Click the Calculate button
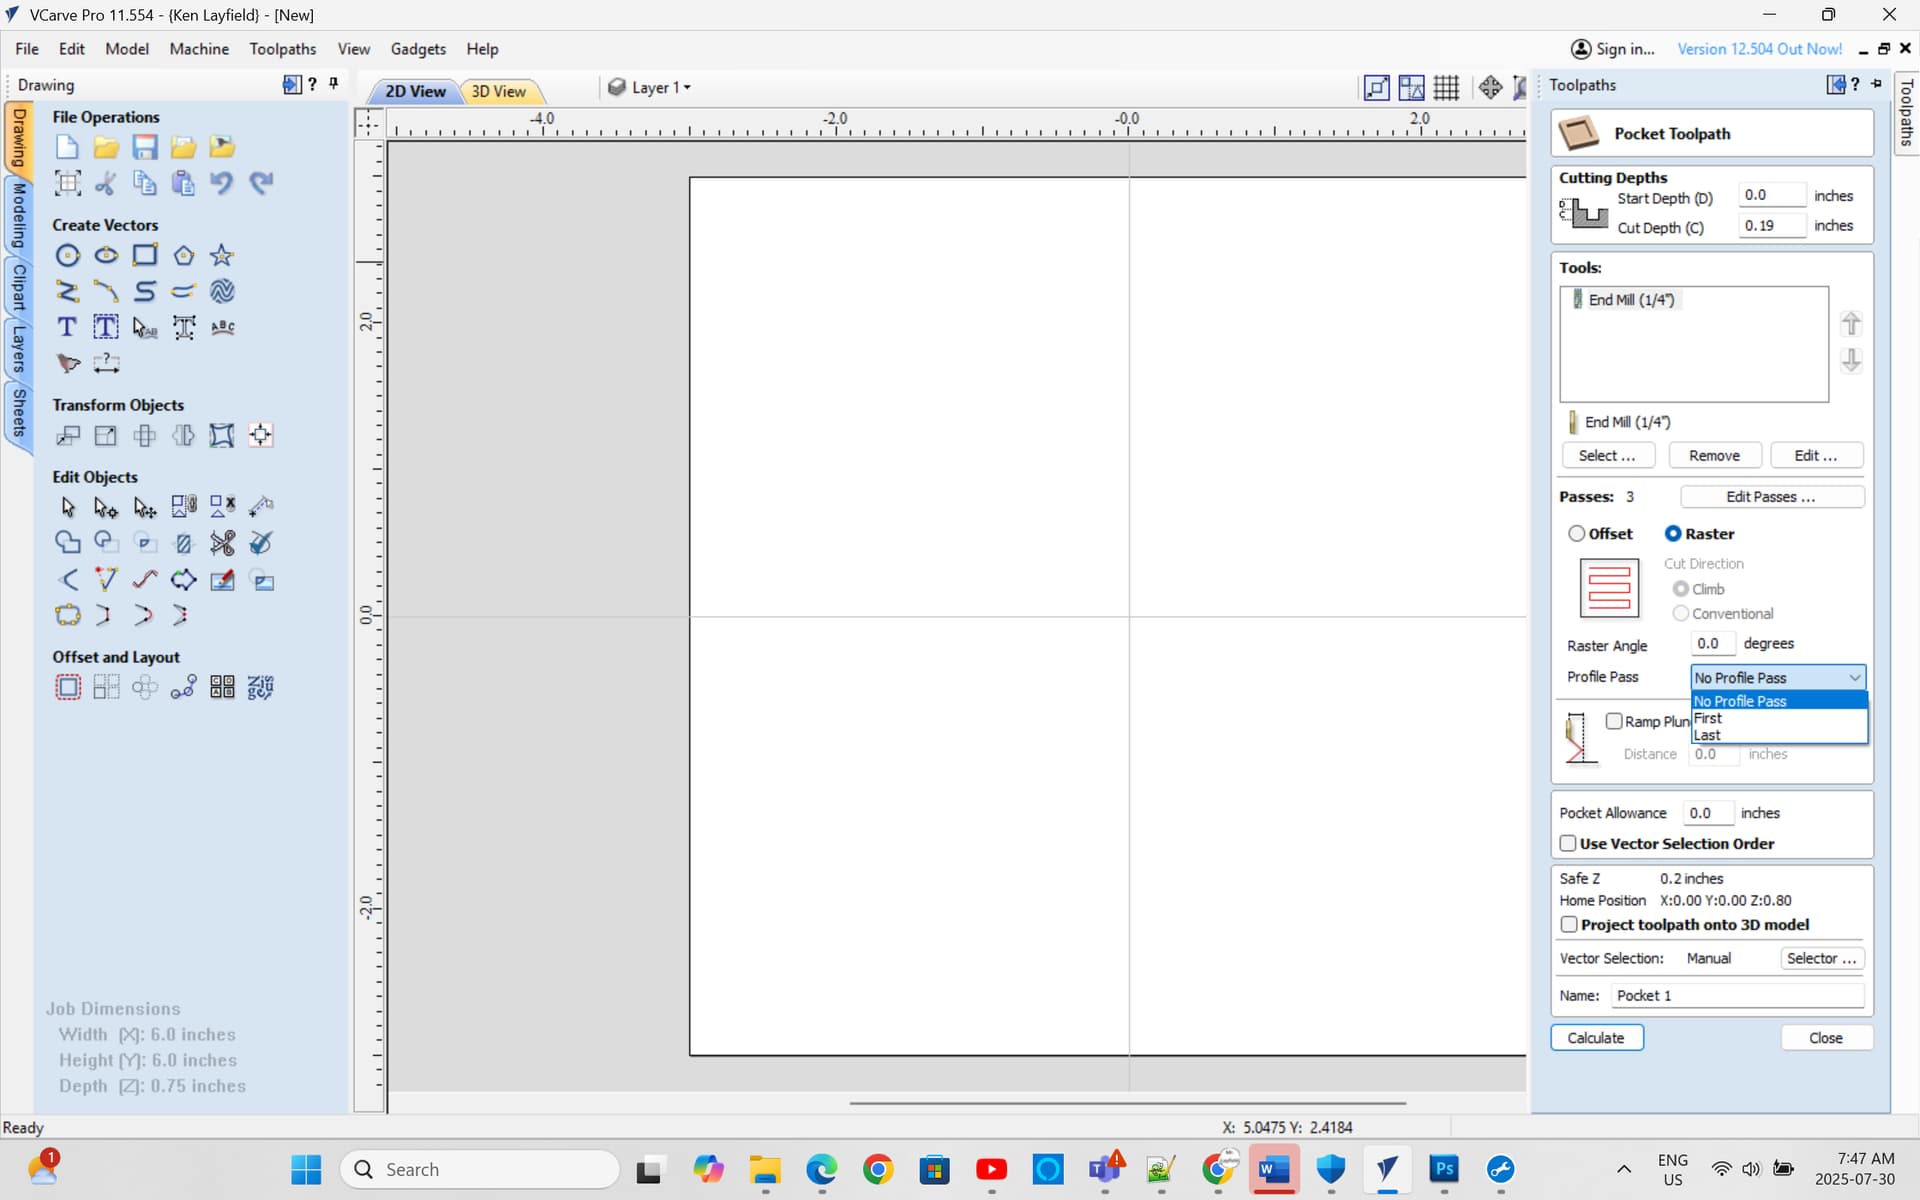The image size is (1920, 1200). [x=1597, y=1038]
